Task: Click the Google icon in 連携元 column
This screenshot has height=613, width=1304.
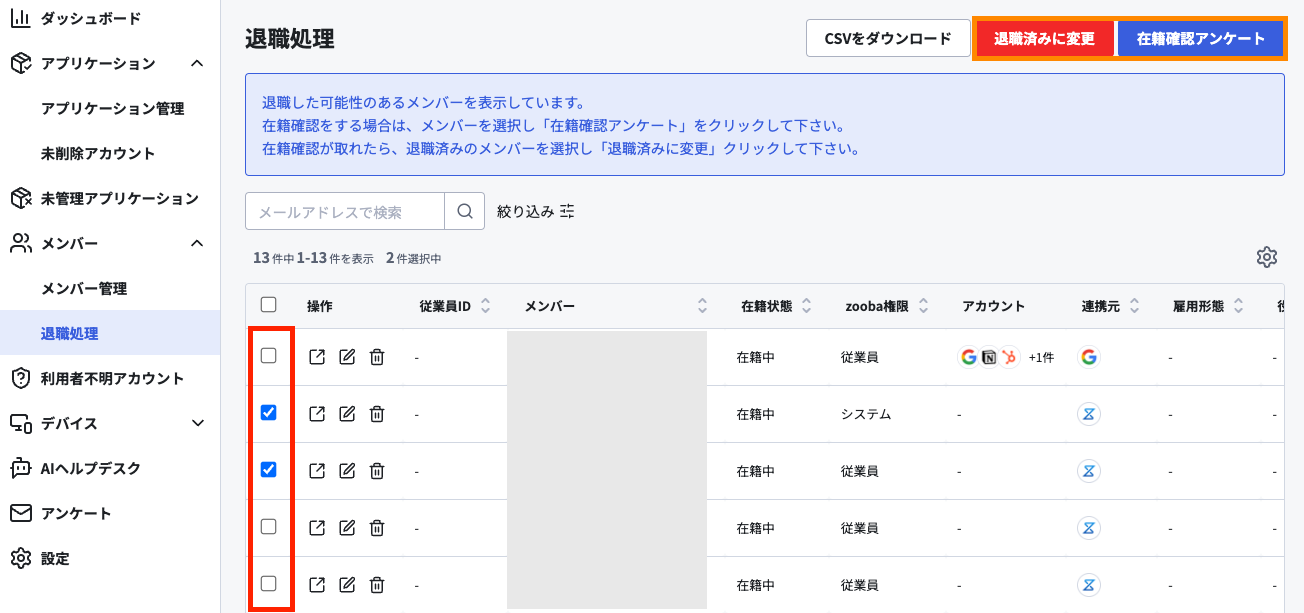Action: tap(1089, 357)
